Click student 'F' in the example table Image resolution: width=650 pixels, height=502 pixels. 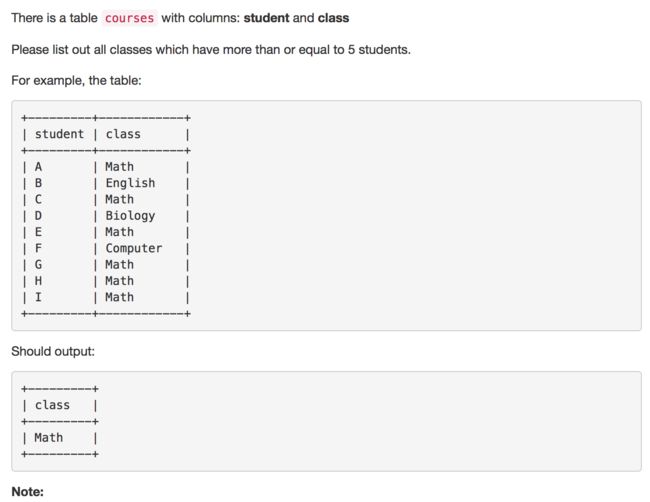(x=38, y=248)
